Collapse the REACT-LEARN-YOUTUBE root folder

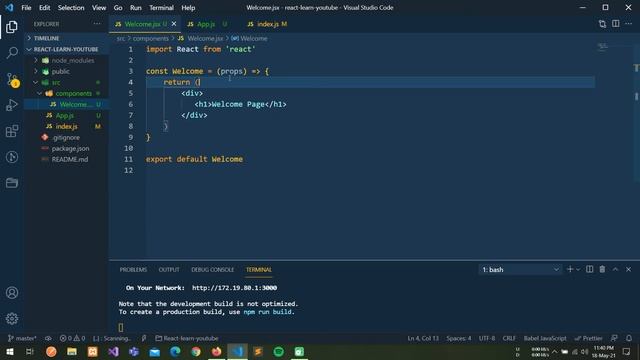point(65,49)
